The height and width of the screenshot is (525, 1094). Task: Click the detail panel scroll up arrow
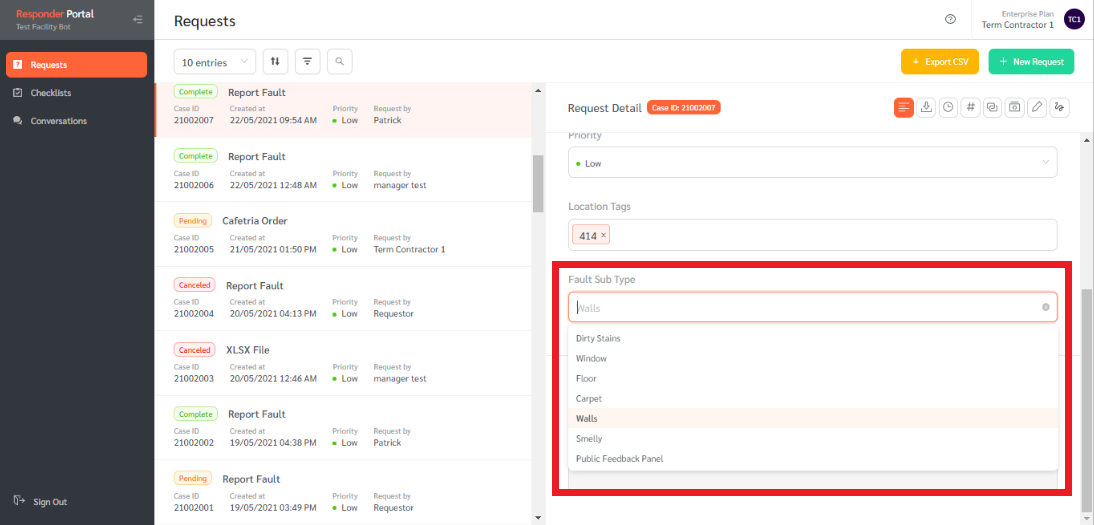1087,140
